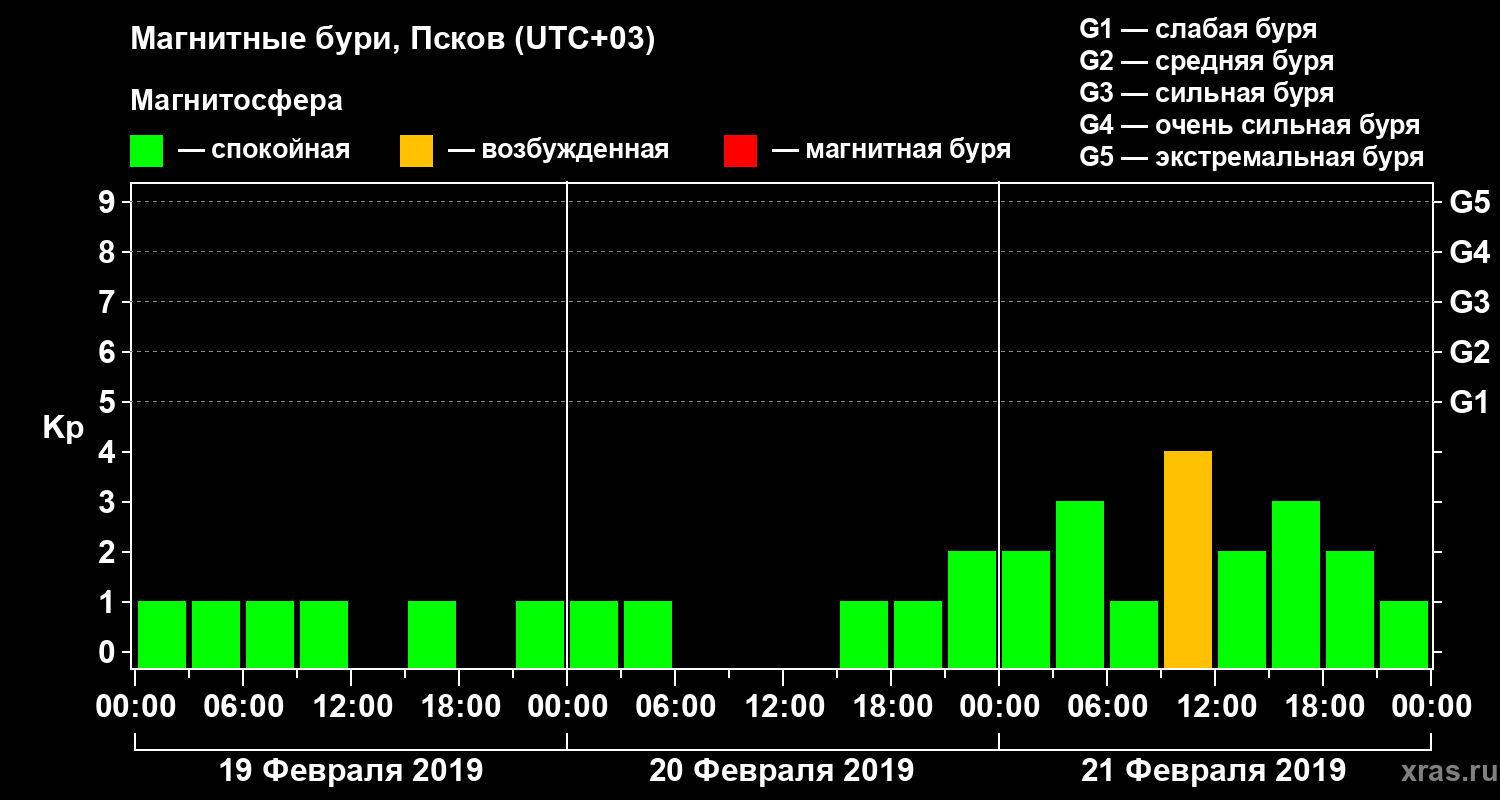1500x800 pixels.
Task: Select the Kp 3 bar before 06:00 on 21 February
Action: point(1080,584)
